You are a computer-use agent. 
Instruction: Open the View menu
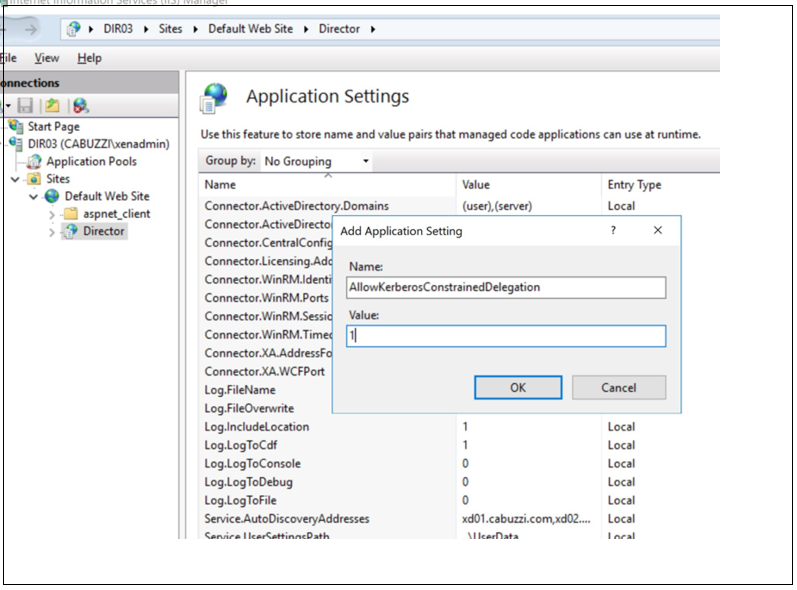47,58
